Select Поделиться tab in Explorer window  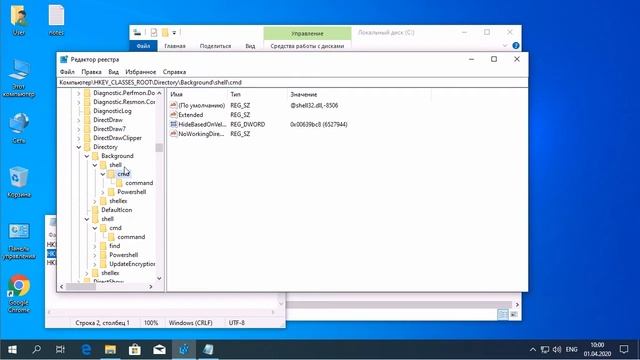[216, 46]
